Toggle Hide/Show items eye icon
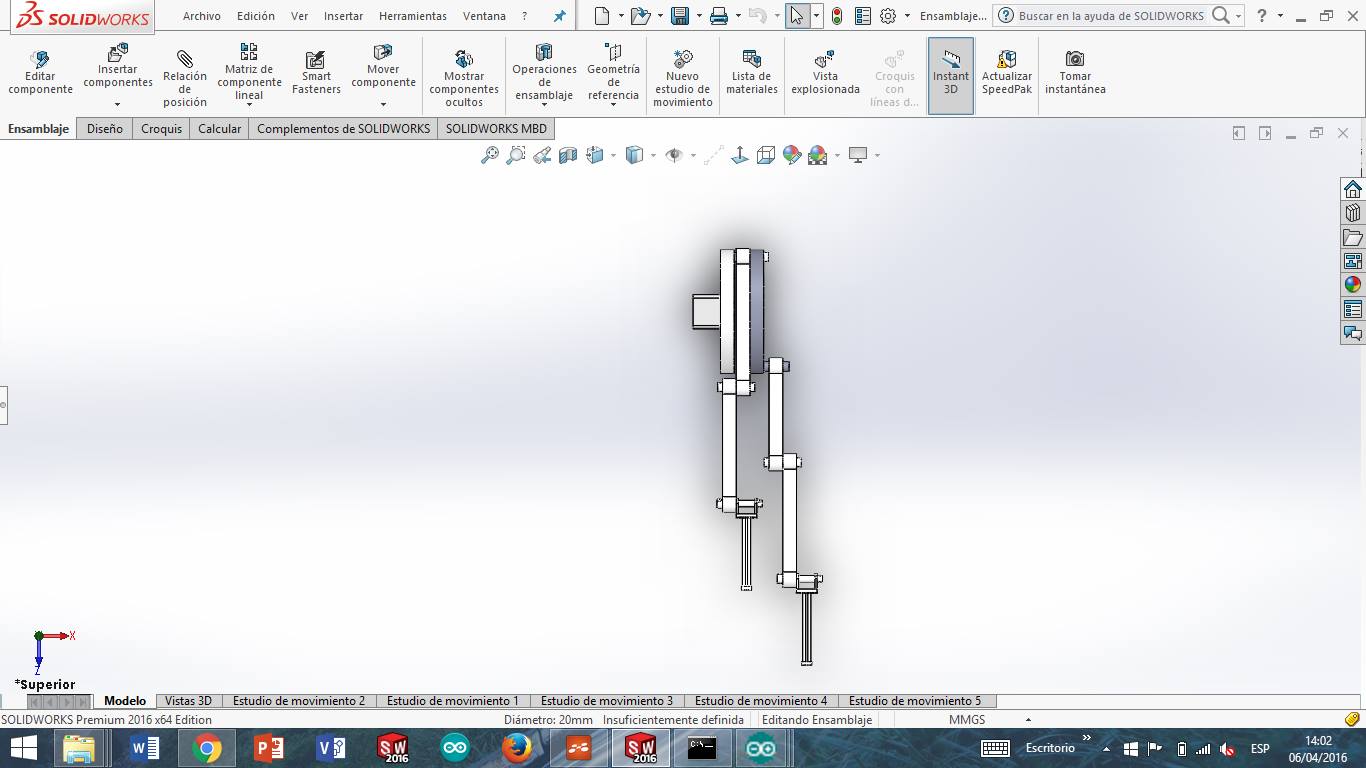 tap(674, 155)
